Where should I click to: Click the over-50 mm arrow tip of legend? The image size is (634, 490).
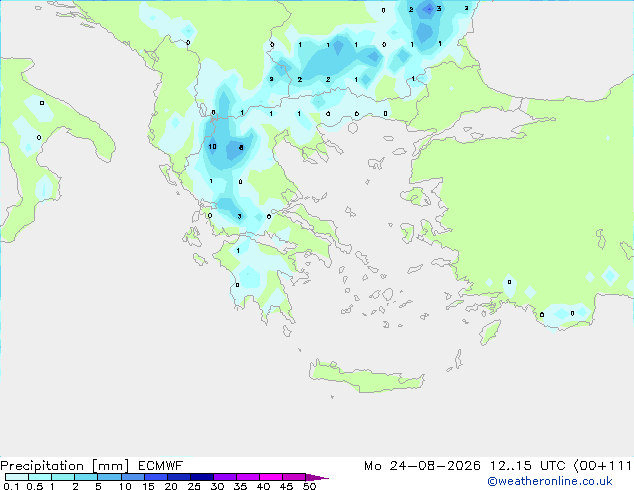[317, 477]
